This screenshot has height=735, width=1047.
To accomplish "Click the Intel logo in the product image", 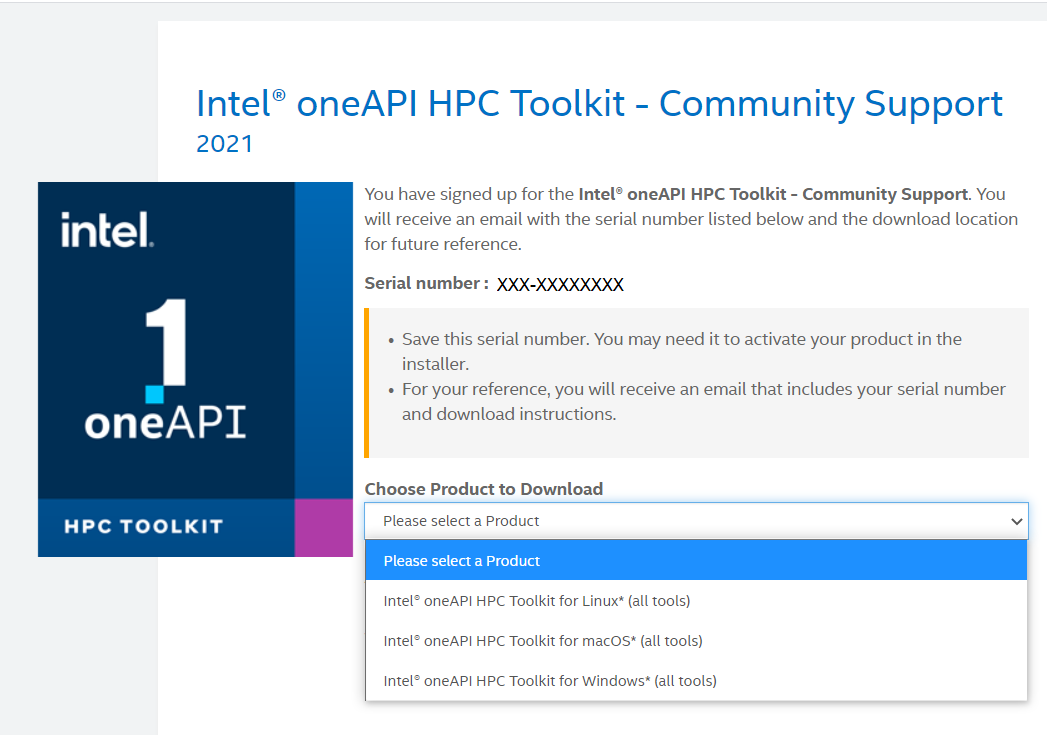I will pyautogui.click(x=106, y=230).
